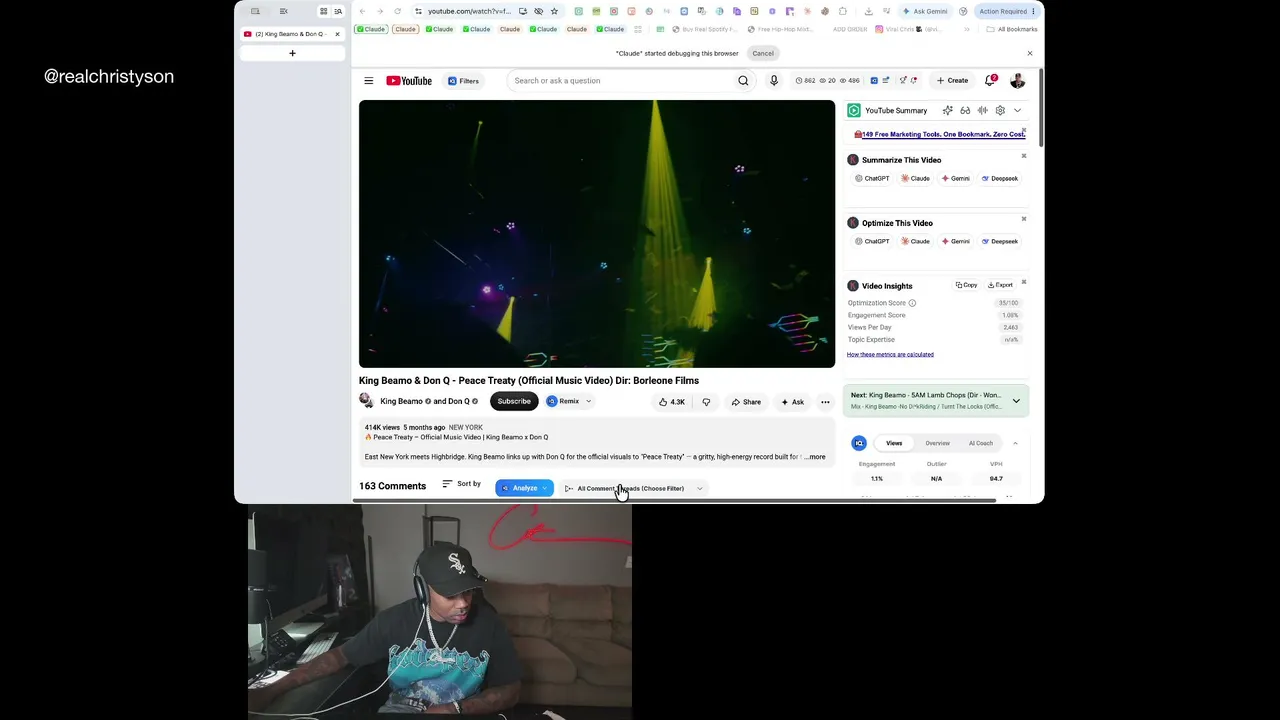1280x720 pixels.
Task: Navigate back in browser history
Action: [x=362, y=12]
